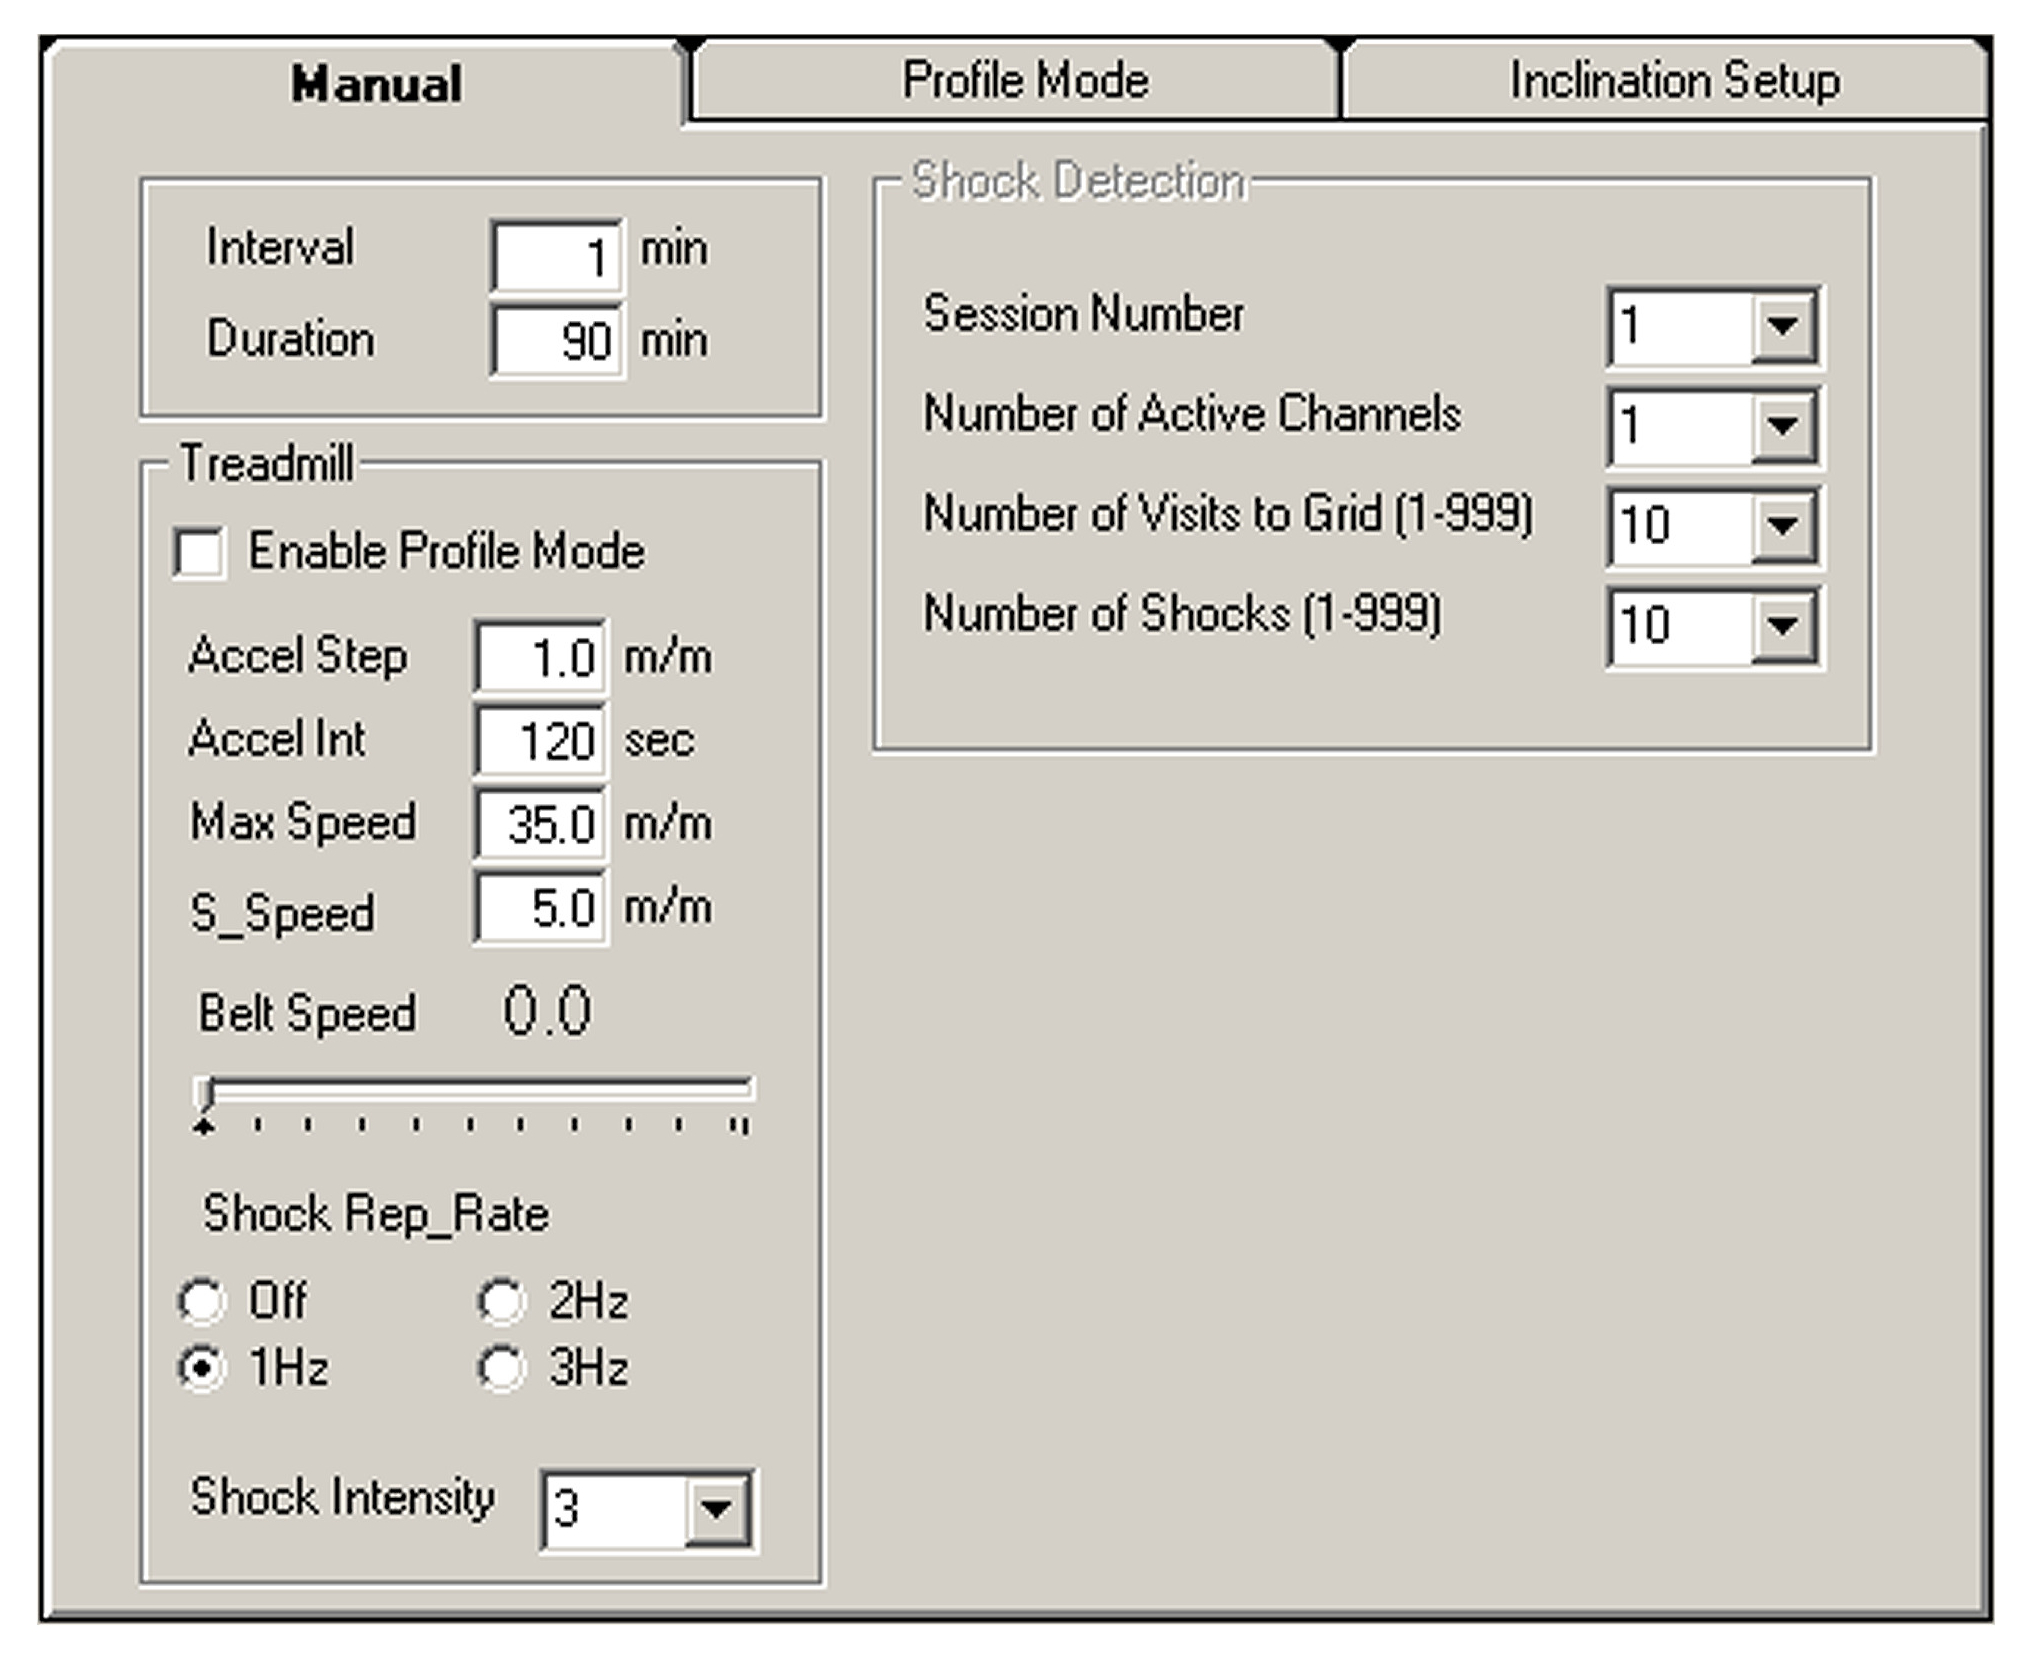2030x1661 pixels.
Task: Enable Profile Mode checkbox
Action: (x=200, y=552)
